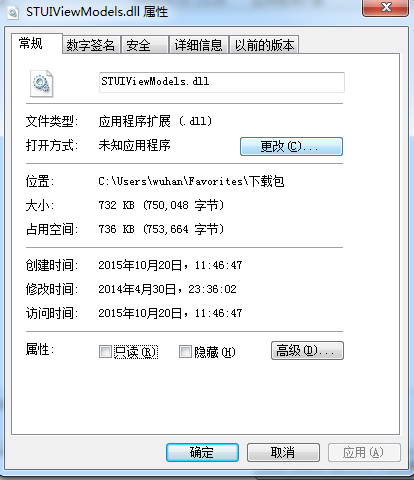Screen dimensions: 414x480
Task: Click the 修改时间 date value
Action: click(x=167, y=289)
